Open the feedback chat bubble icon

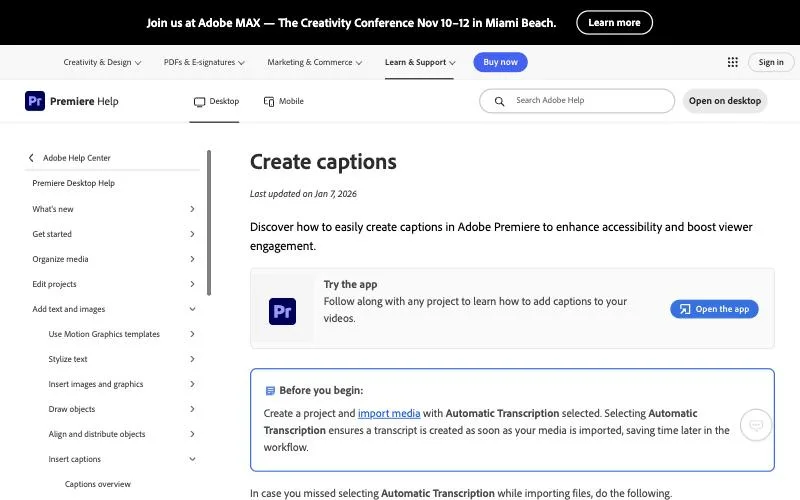pos(756,425)
